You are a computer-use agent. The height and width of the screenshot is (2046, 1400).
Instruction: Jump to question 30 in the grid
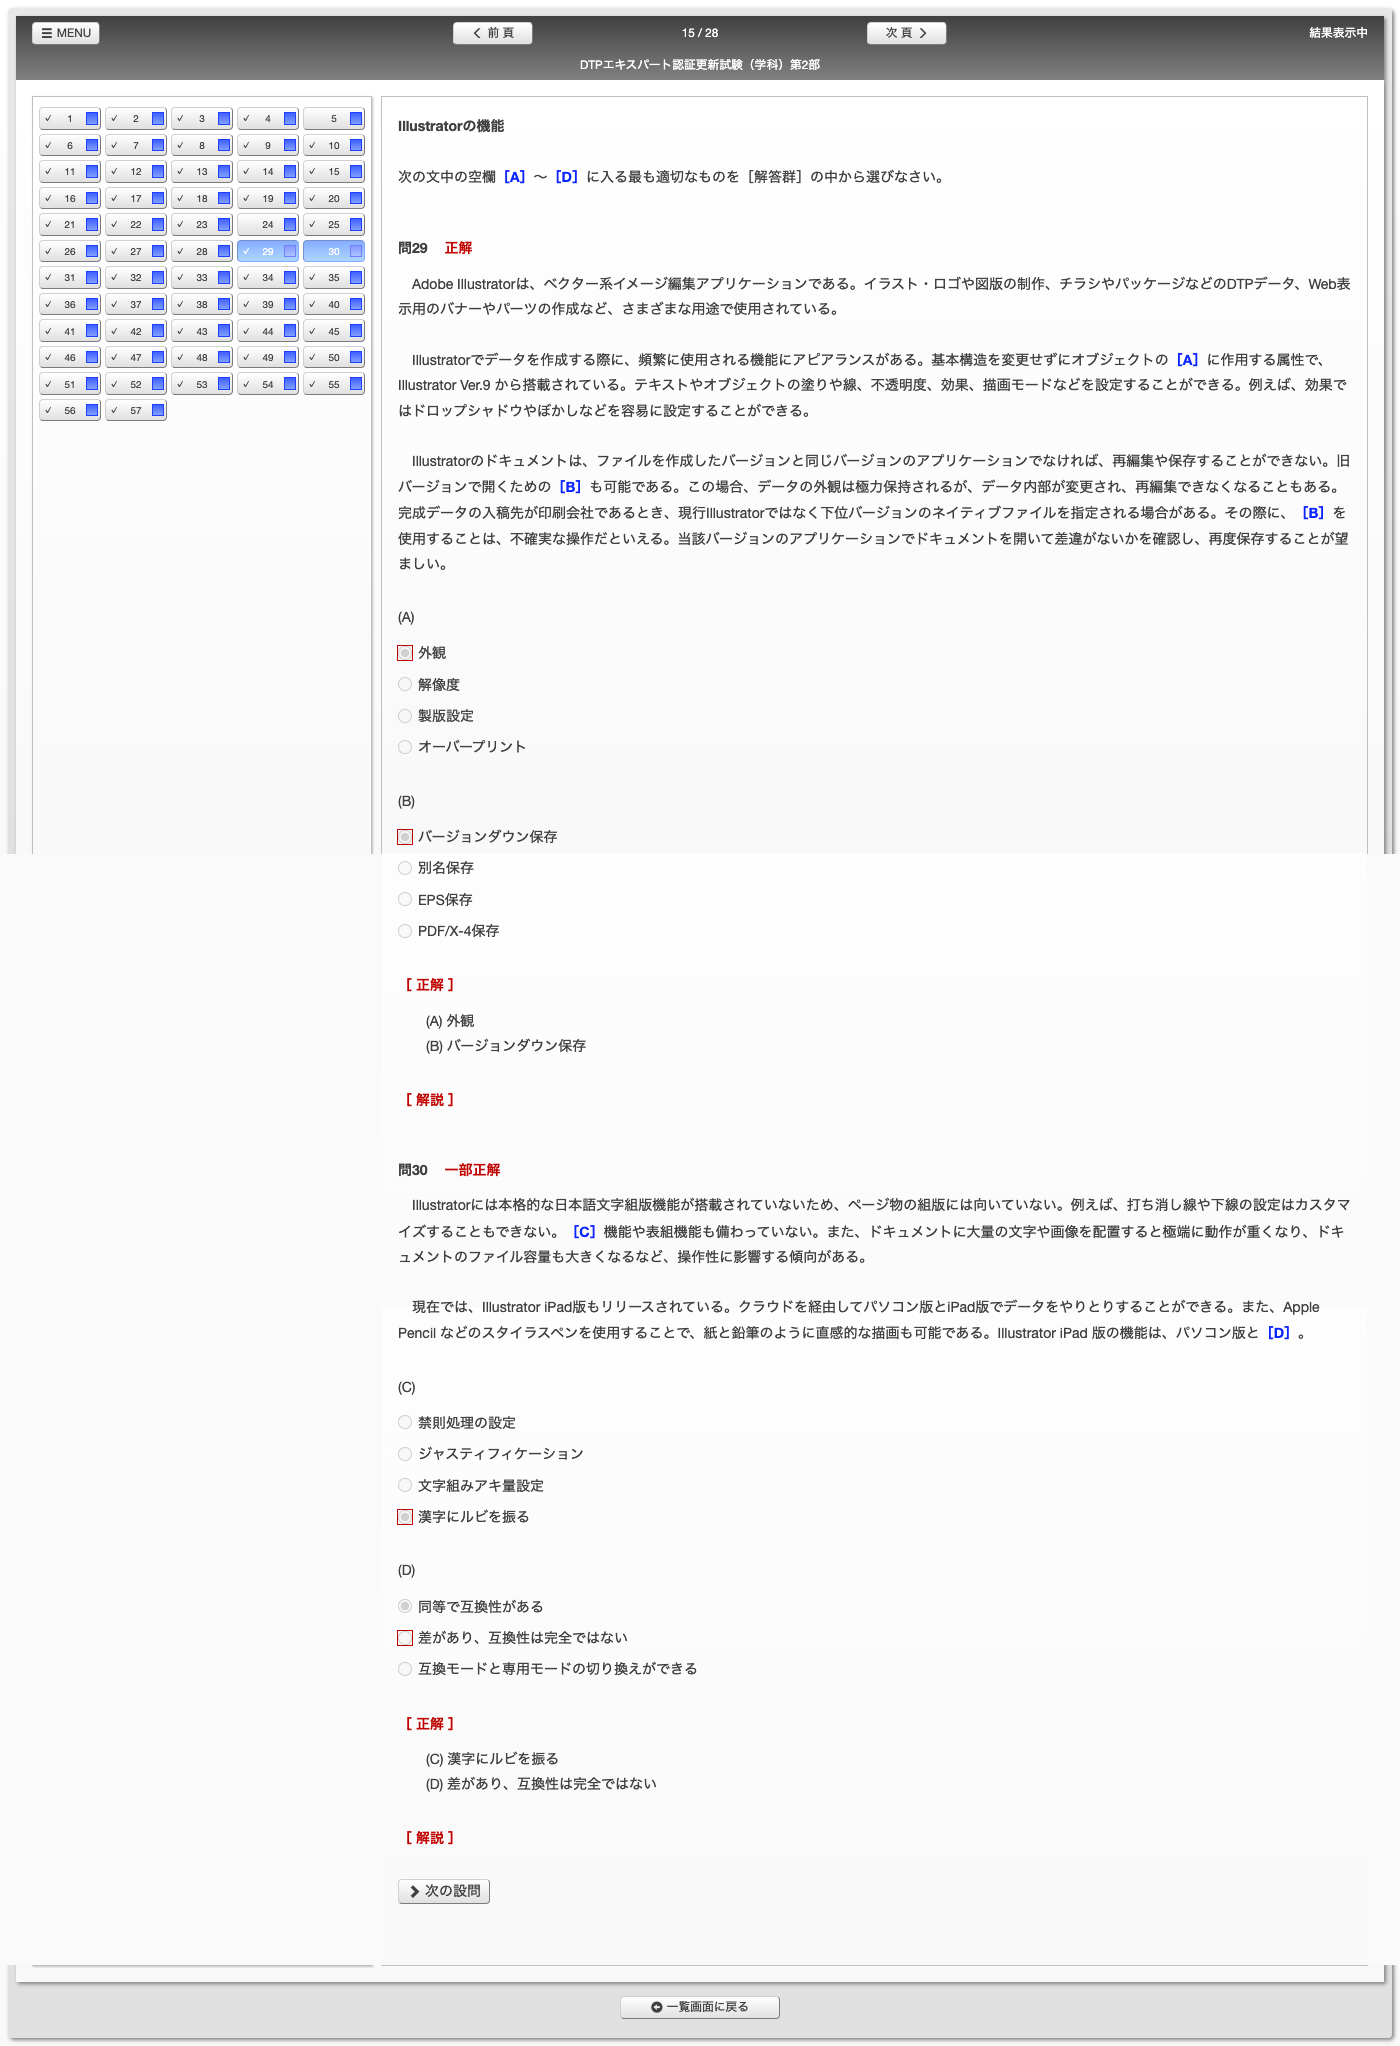click(x=333, y=252)
